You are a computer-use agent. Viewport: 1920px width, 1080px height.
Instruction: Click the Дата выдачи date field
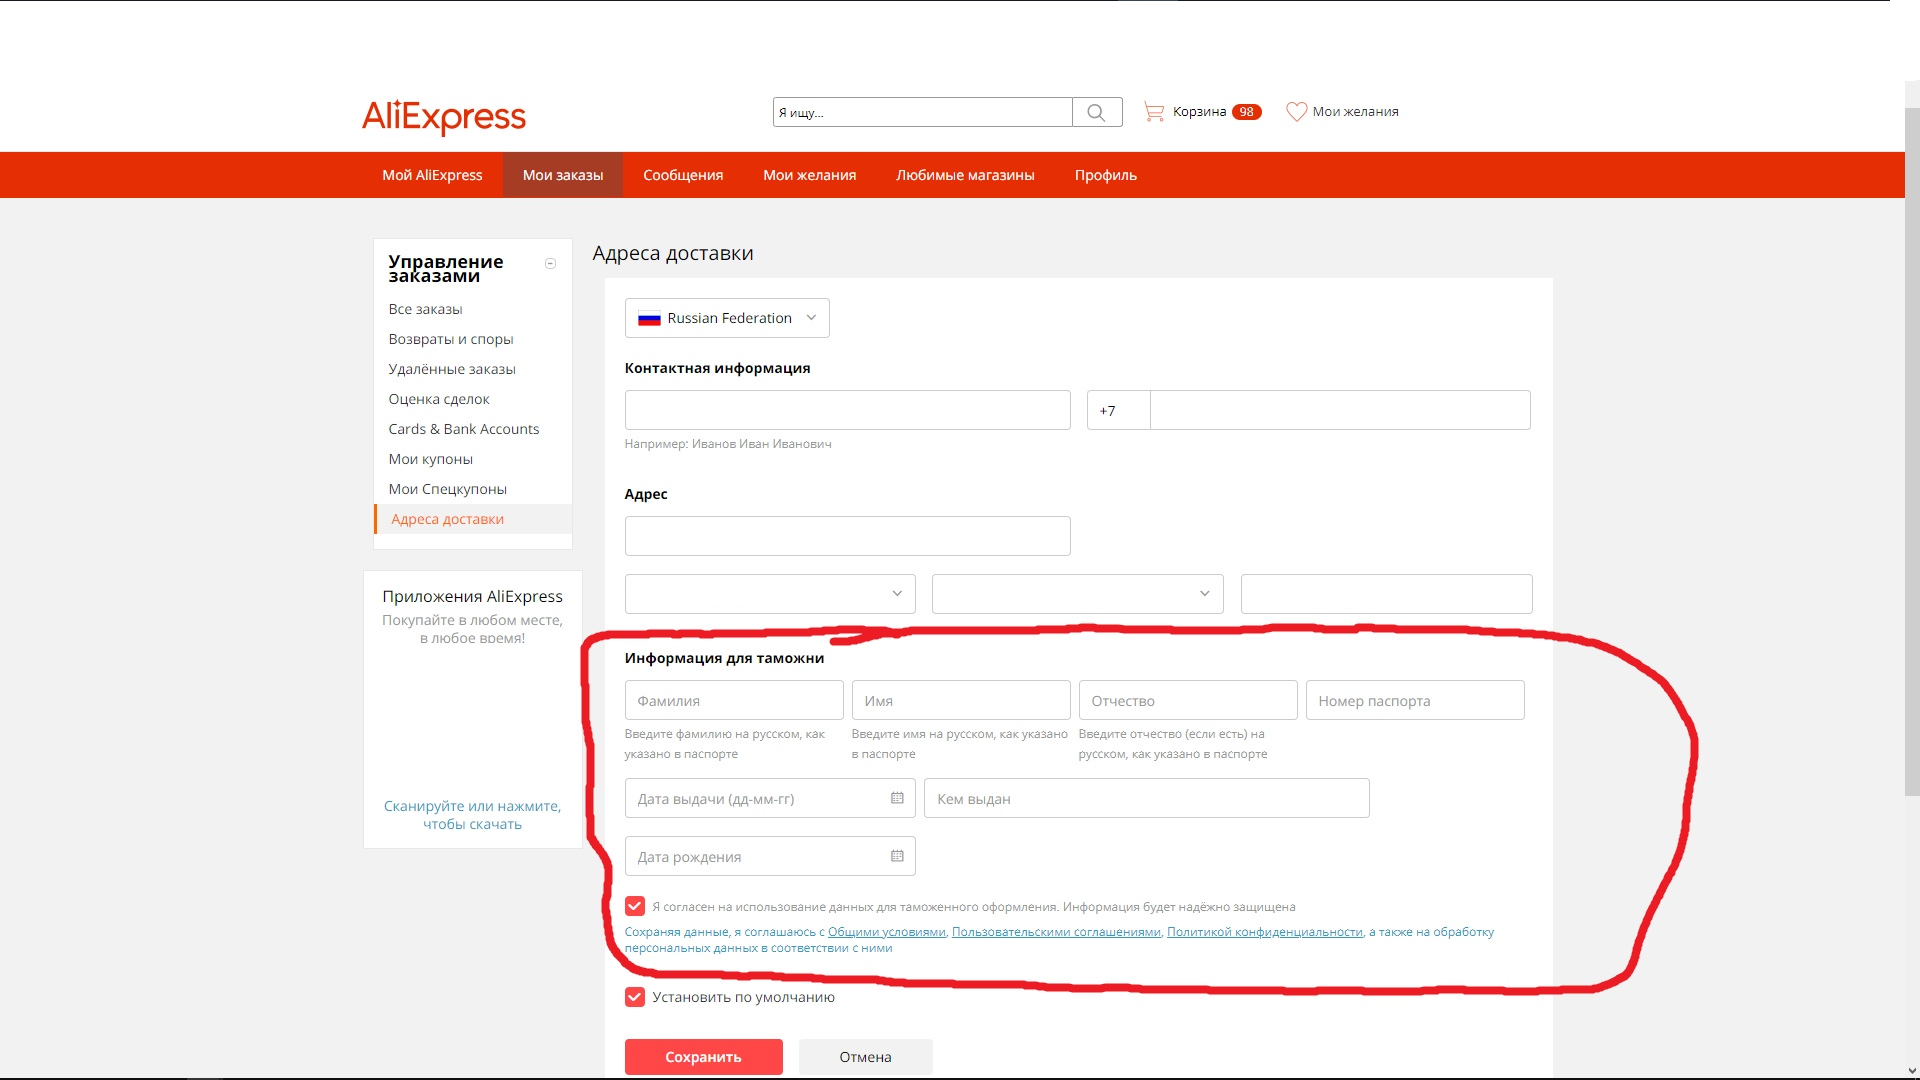tap(770, 798)
